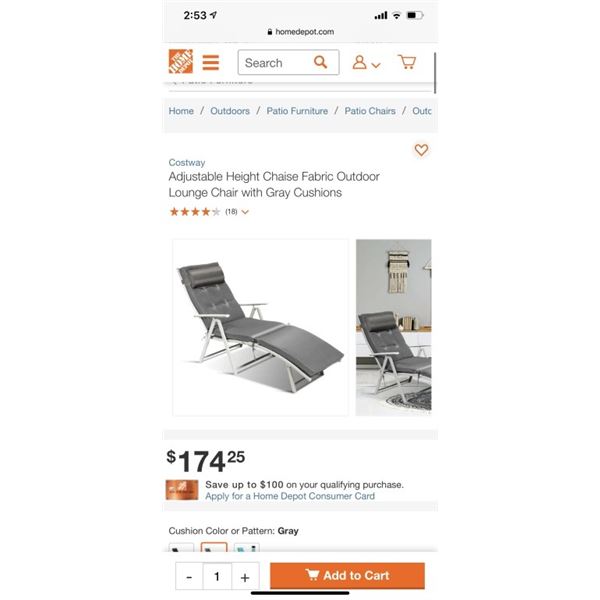Tap the Home Depot consumer card image
600x600 pixels.
182,490
